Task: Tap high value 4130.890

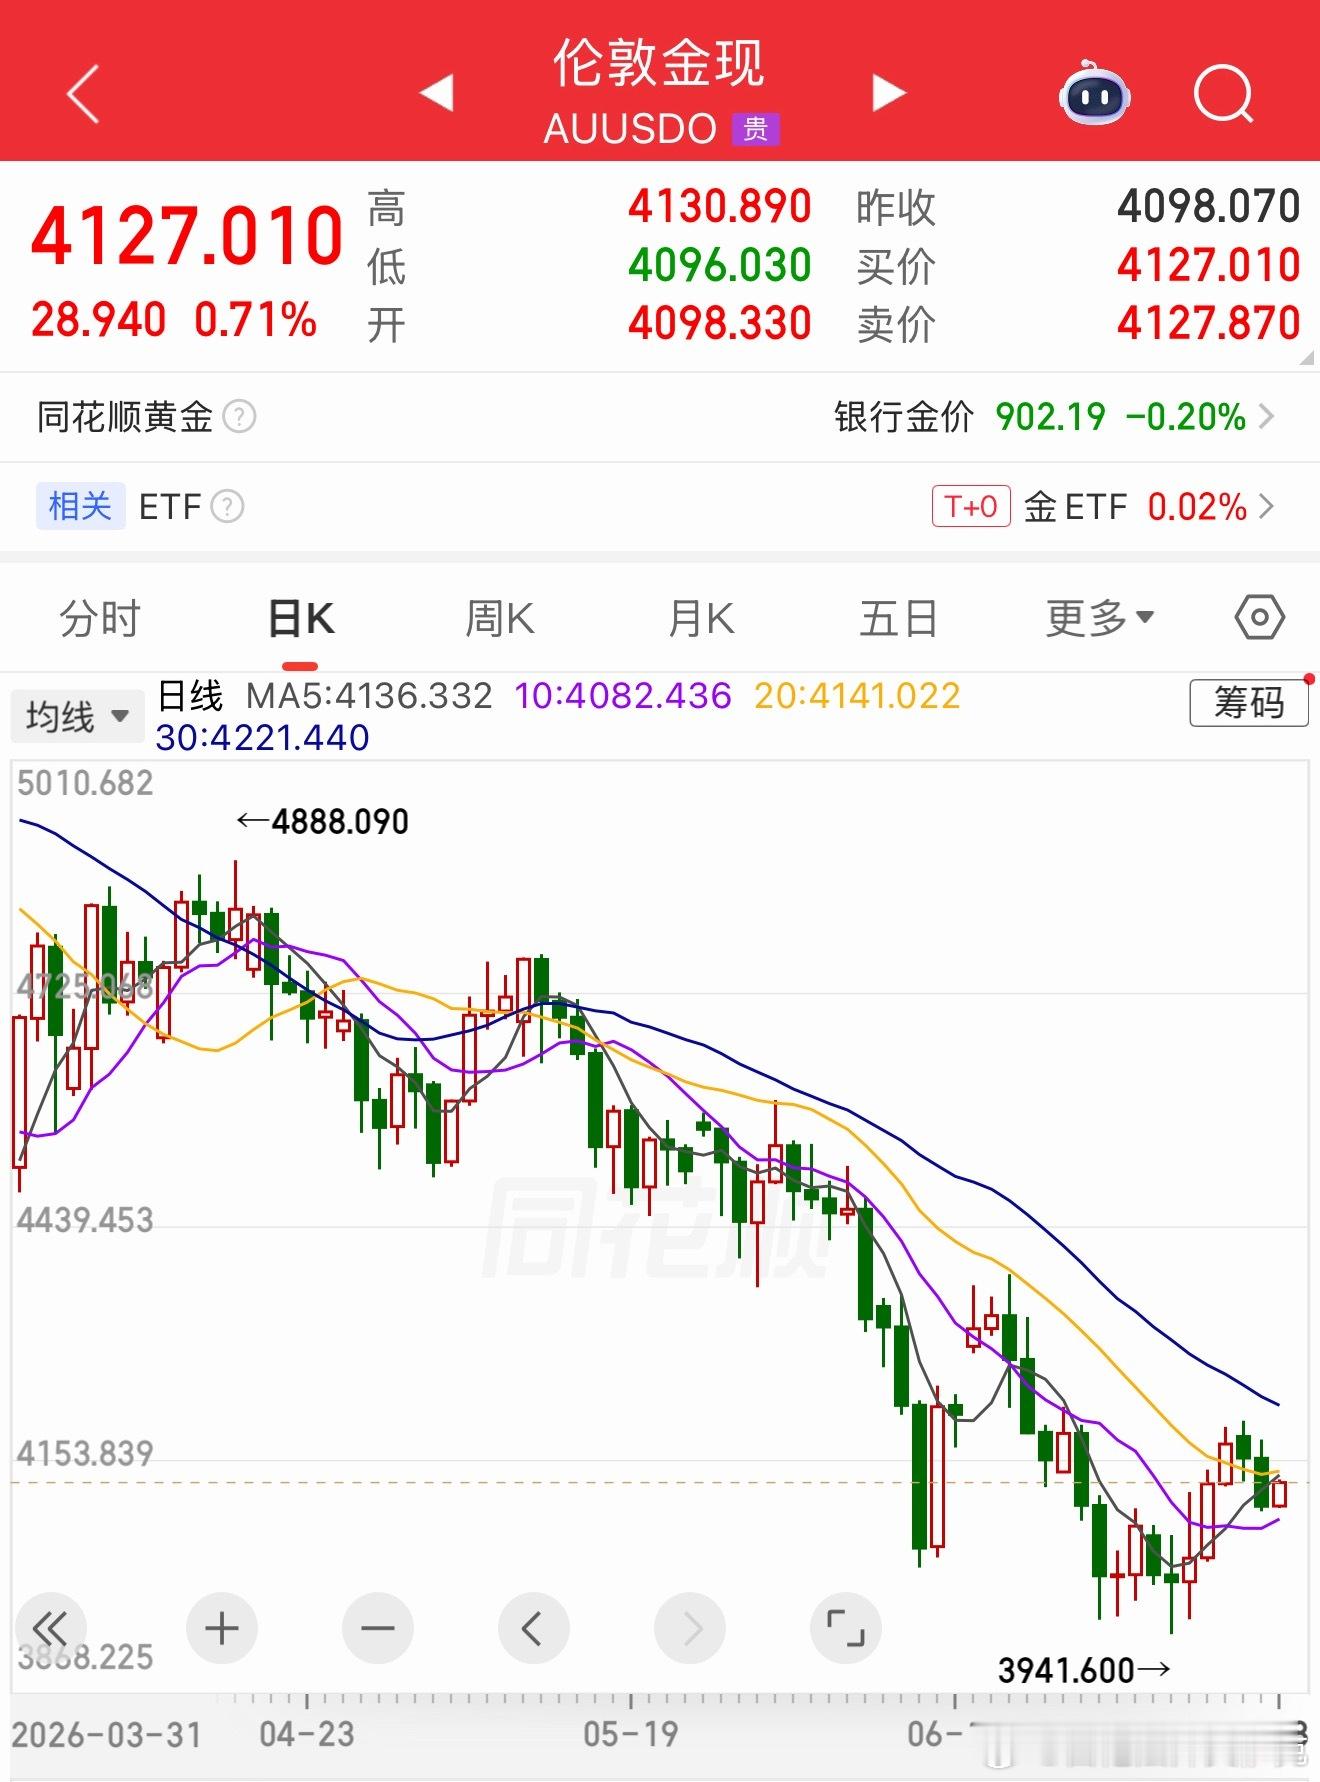Action: pos(720,207)
